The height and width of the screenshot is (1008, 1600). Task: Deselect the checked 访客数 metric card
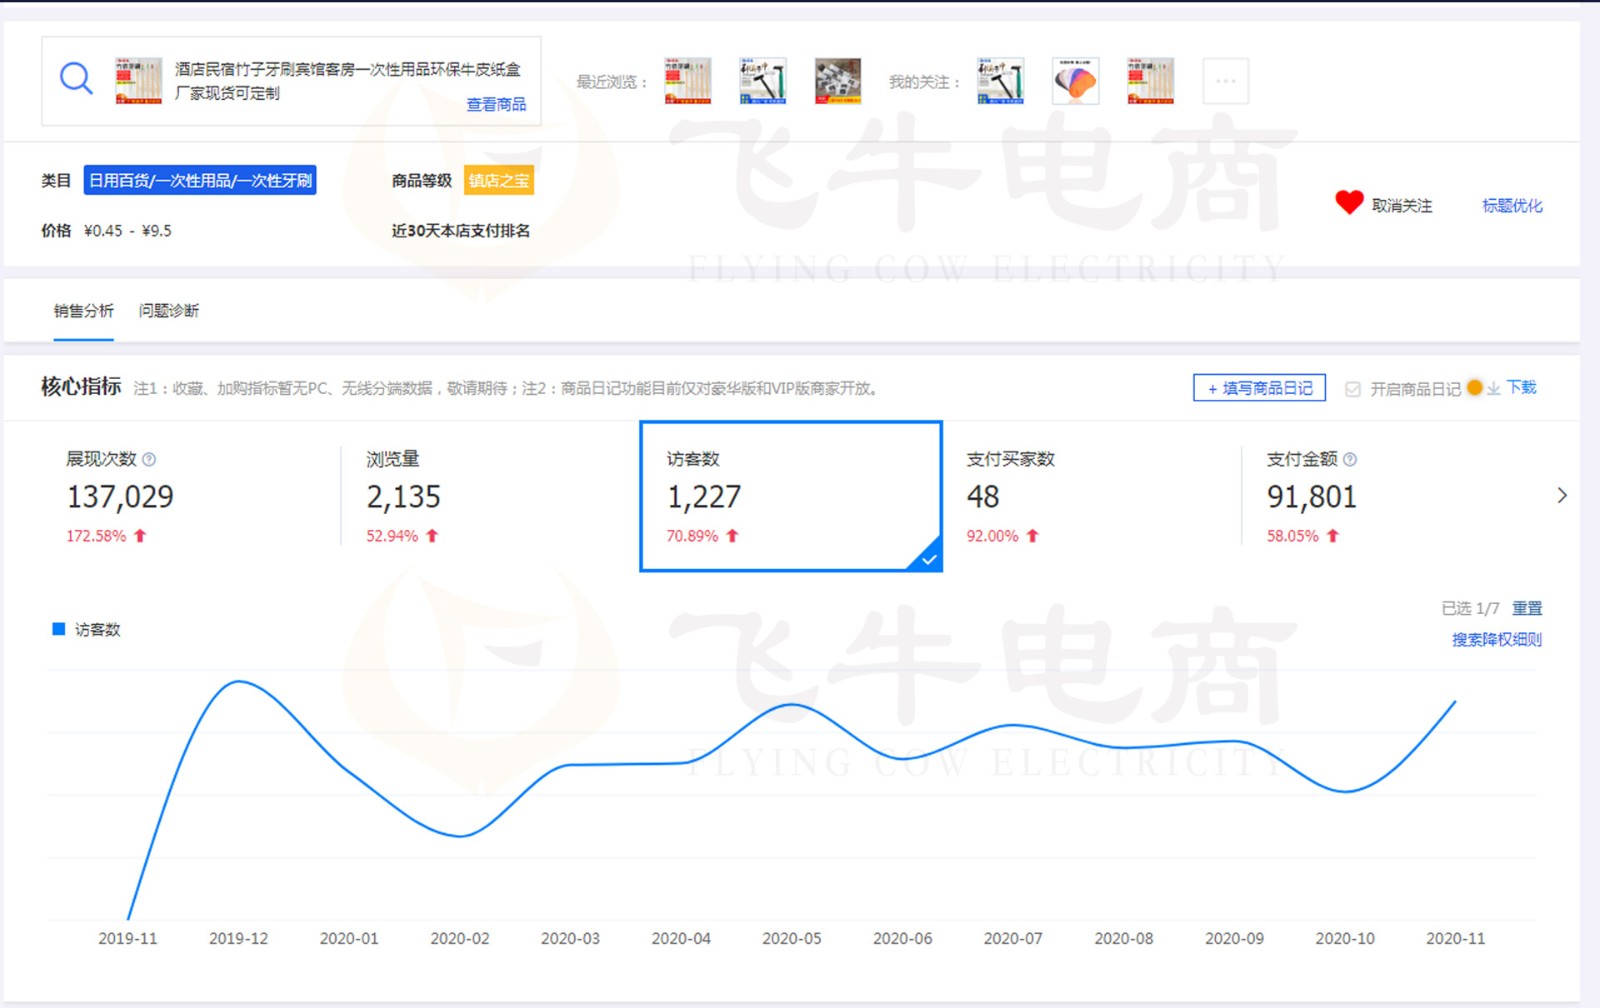790,496
